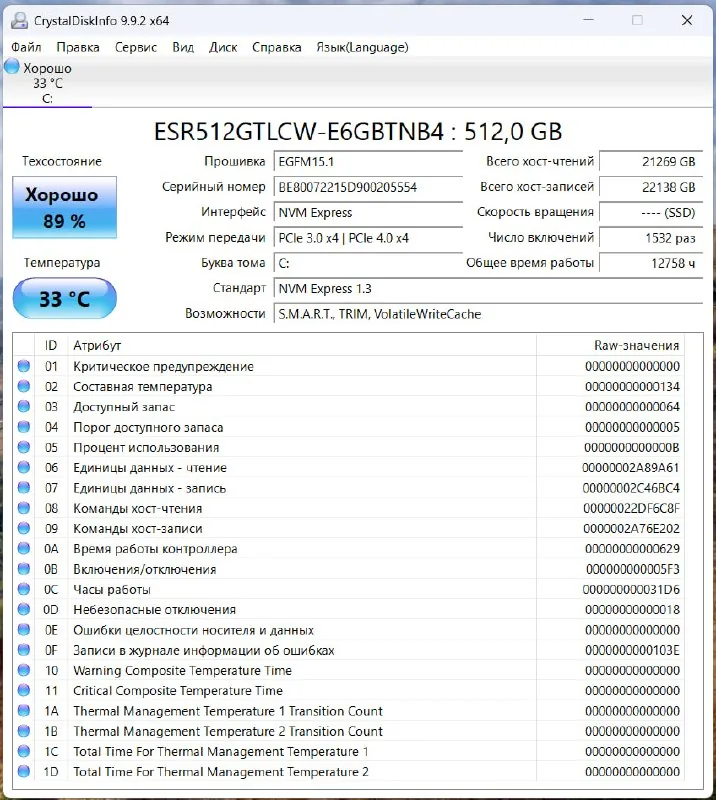Click rotation speed value ---- (SSD)
The width and height of the screenshot is (716, 800).
coord(651,212)
